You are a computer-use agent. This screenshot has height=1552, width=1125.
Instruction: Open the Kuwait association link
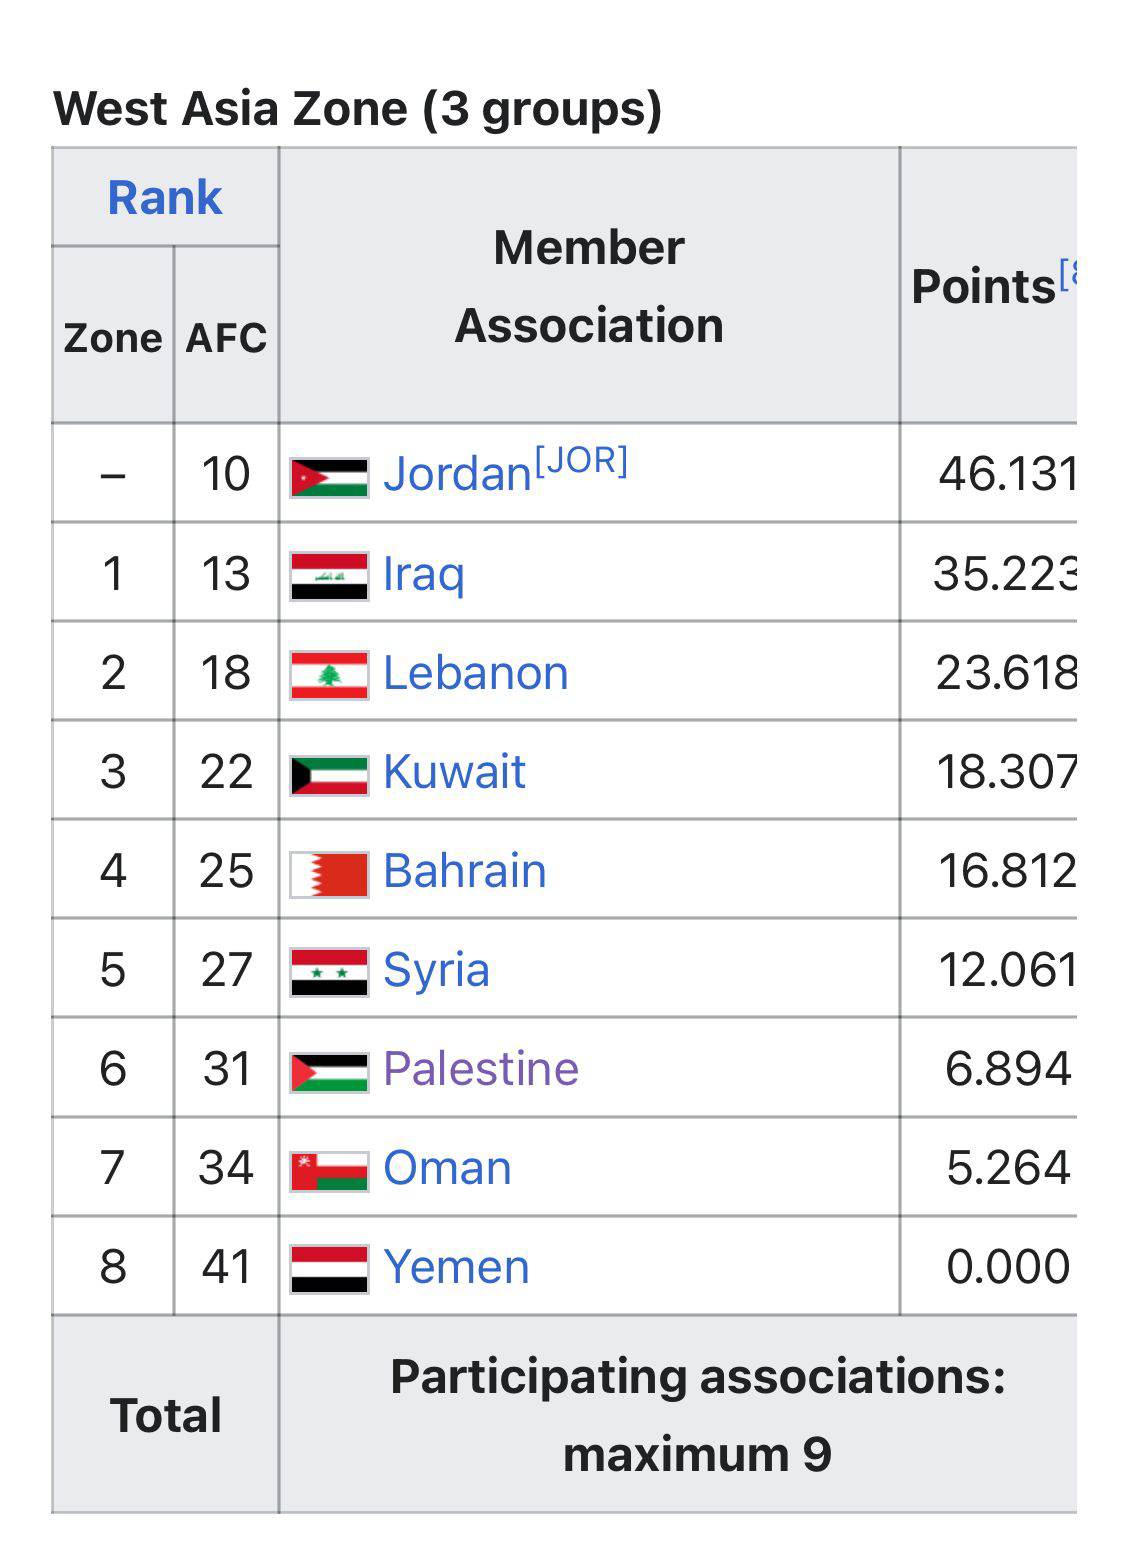pos(454,772)
